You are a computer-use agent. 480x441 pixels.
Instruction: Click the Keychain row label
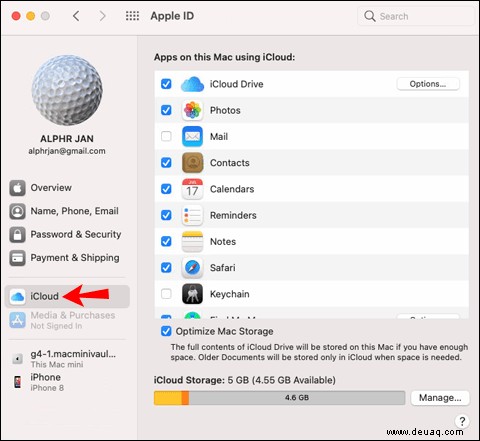[x=229, y=294]
